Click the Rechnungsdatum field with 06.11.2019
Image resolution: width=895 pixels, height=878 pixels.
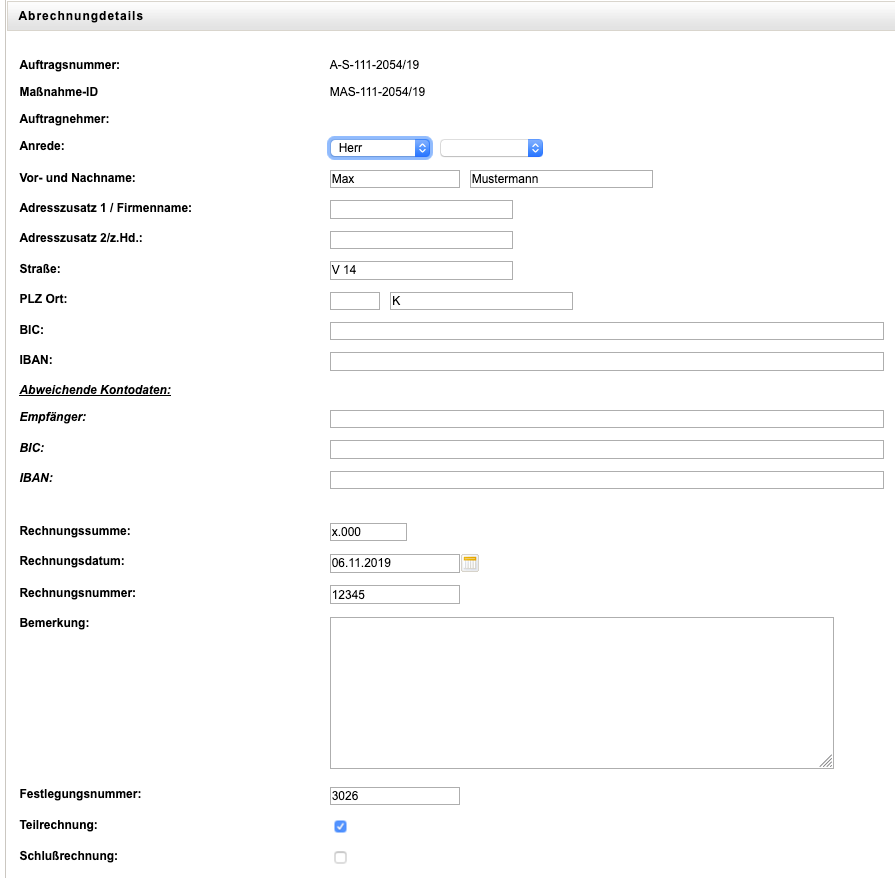[394, 563]
